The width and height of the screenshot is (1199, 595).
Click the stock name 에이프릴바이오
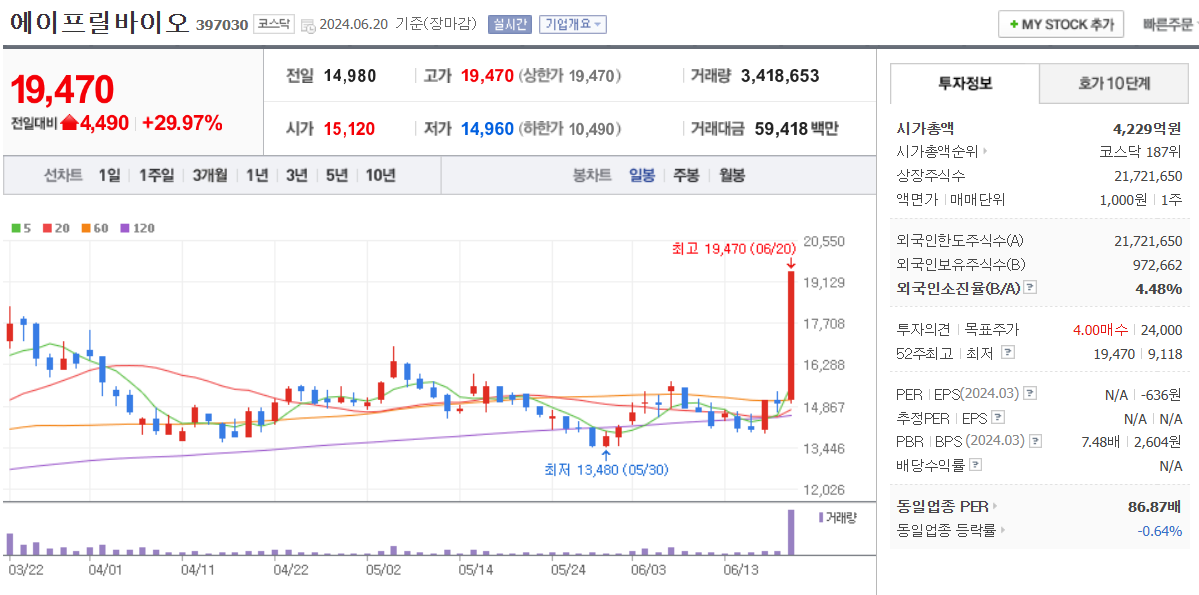pos(99,23)
